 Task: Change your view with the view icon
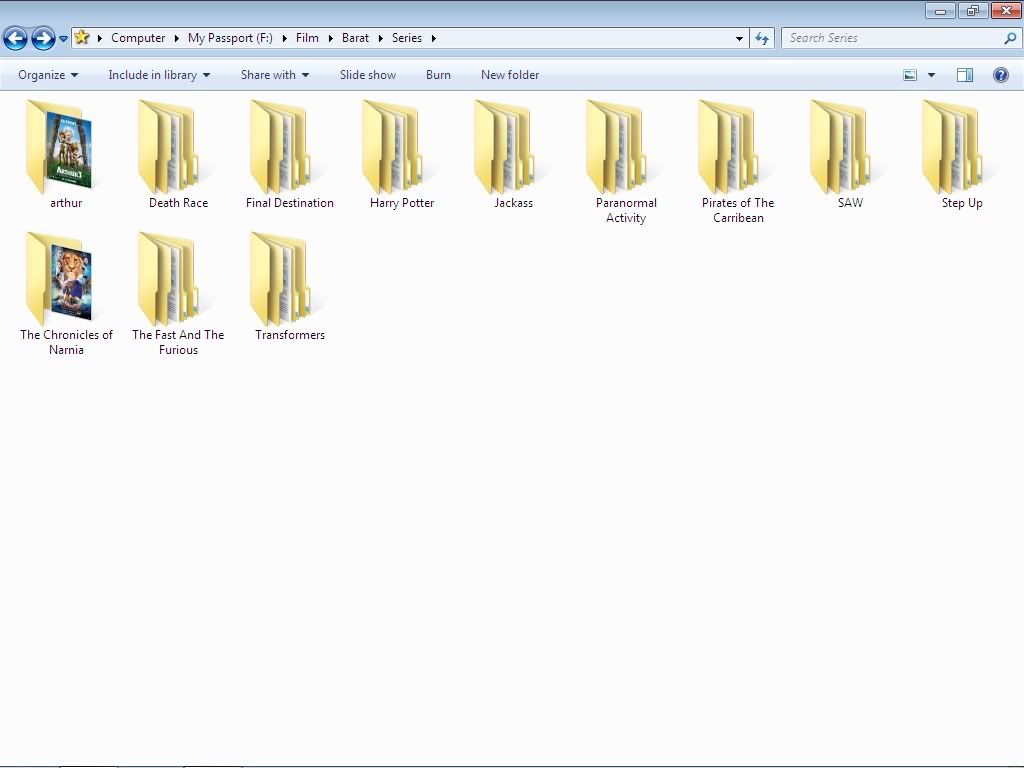click(x=910, y=75)
